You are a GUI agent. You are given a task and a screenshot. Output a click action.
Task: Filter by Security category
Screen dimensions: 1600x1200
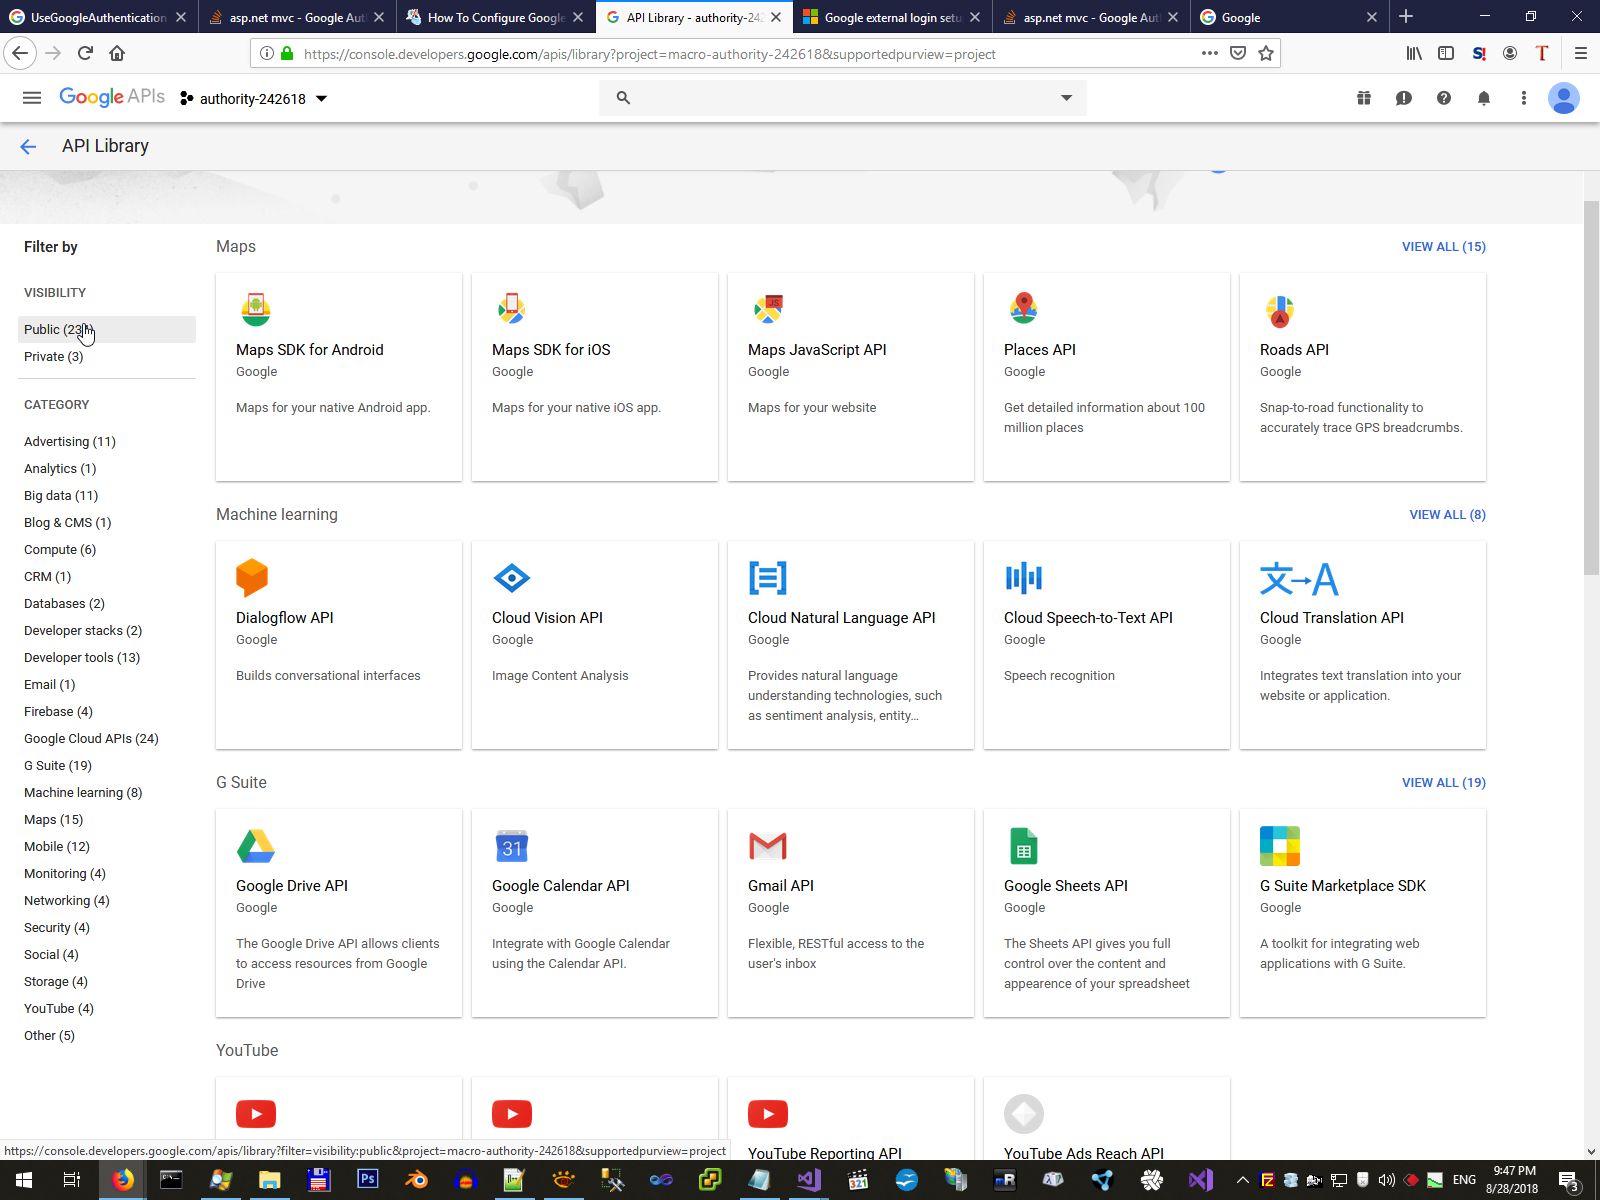[57, 928]
